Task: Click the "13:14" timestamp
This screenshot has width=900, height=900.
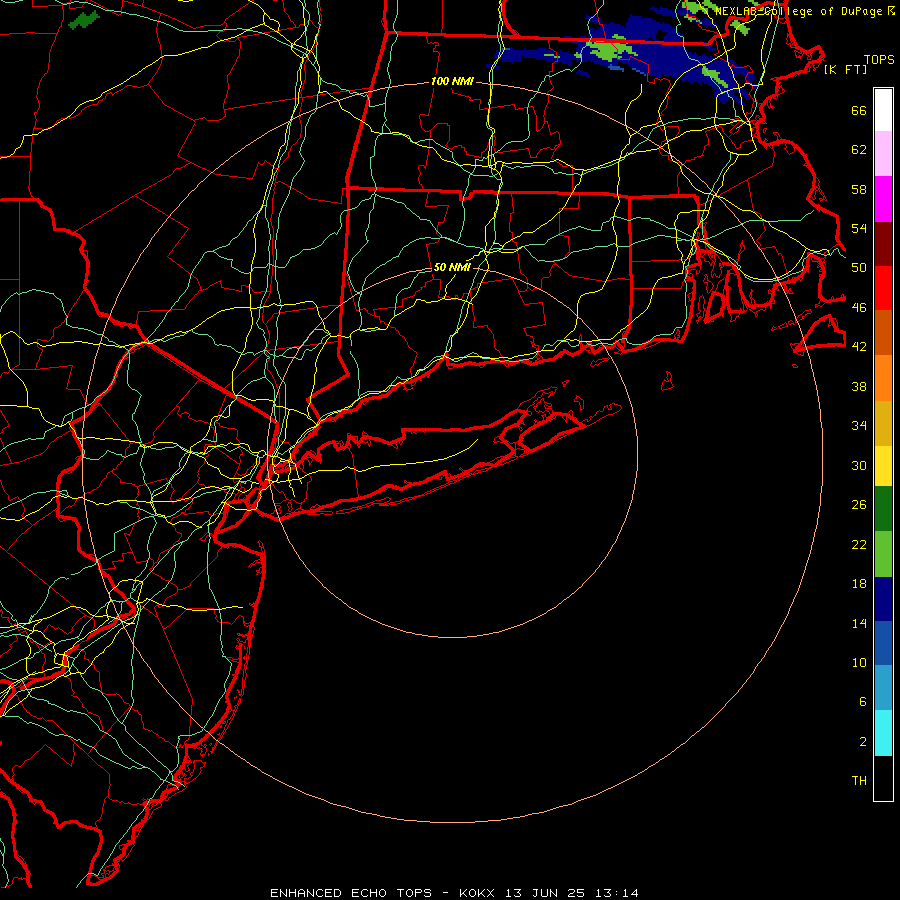Action: 617,893
